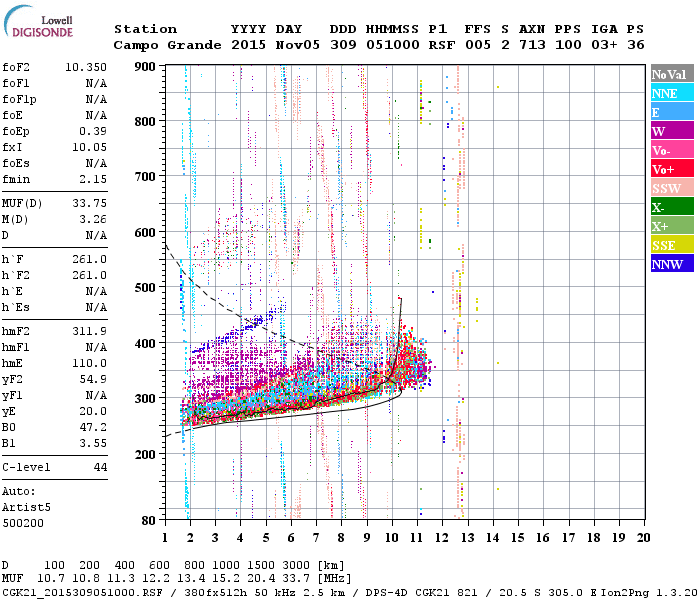Click the Campo Grande station name

click(167, 45)
